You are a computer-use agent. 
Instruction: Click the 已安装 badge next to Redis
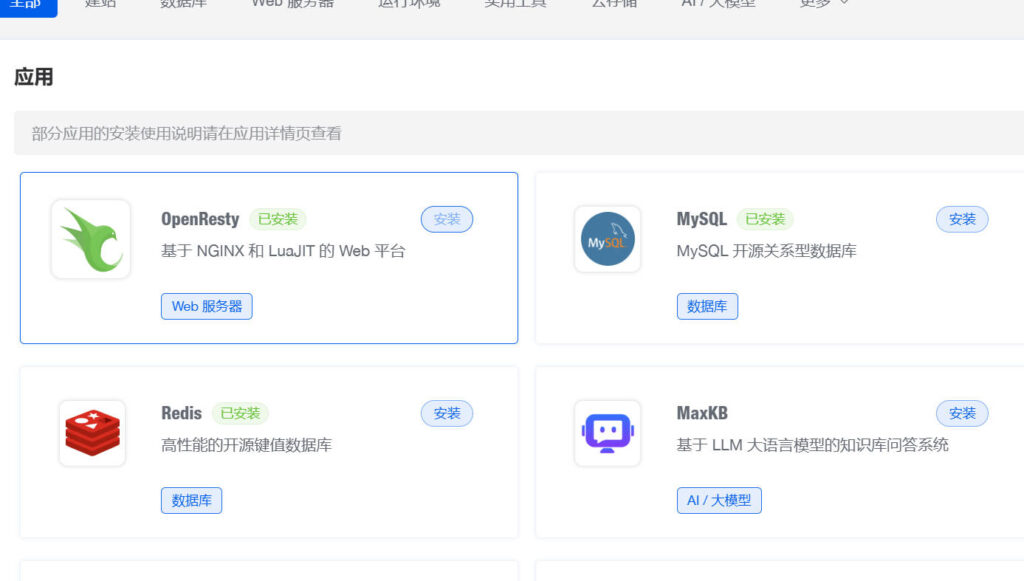(240, 413)
